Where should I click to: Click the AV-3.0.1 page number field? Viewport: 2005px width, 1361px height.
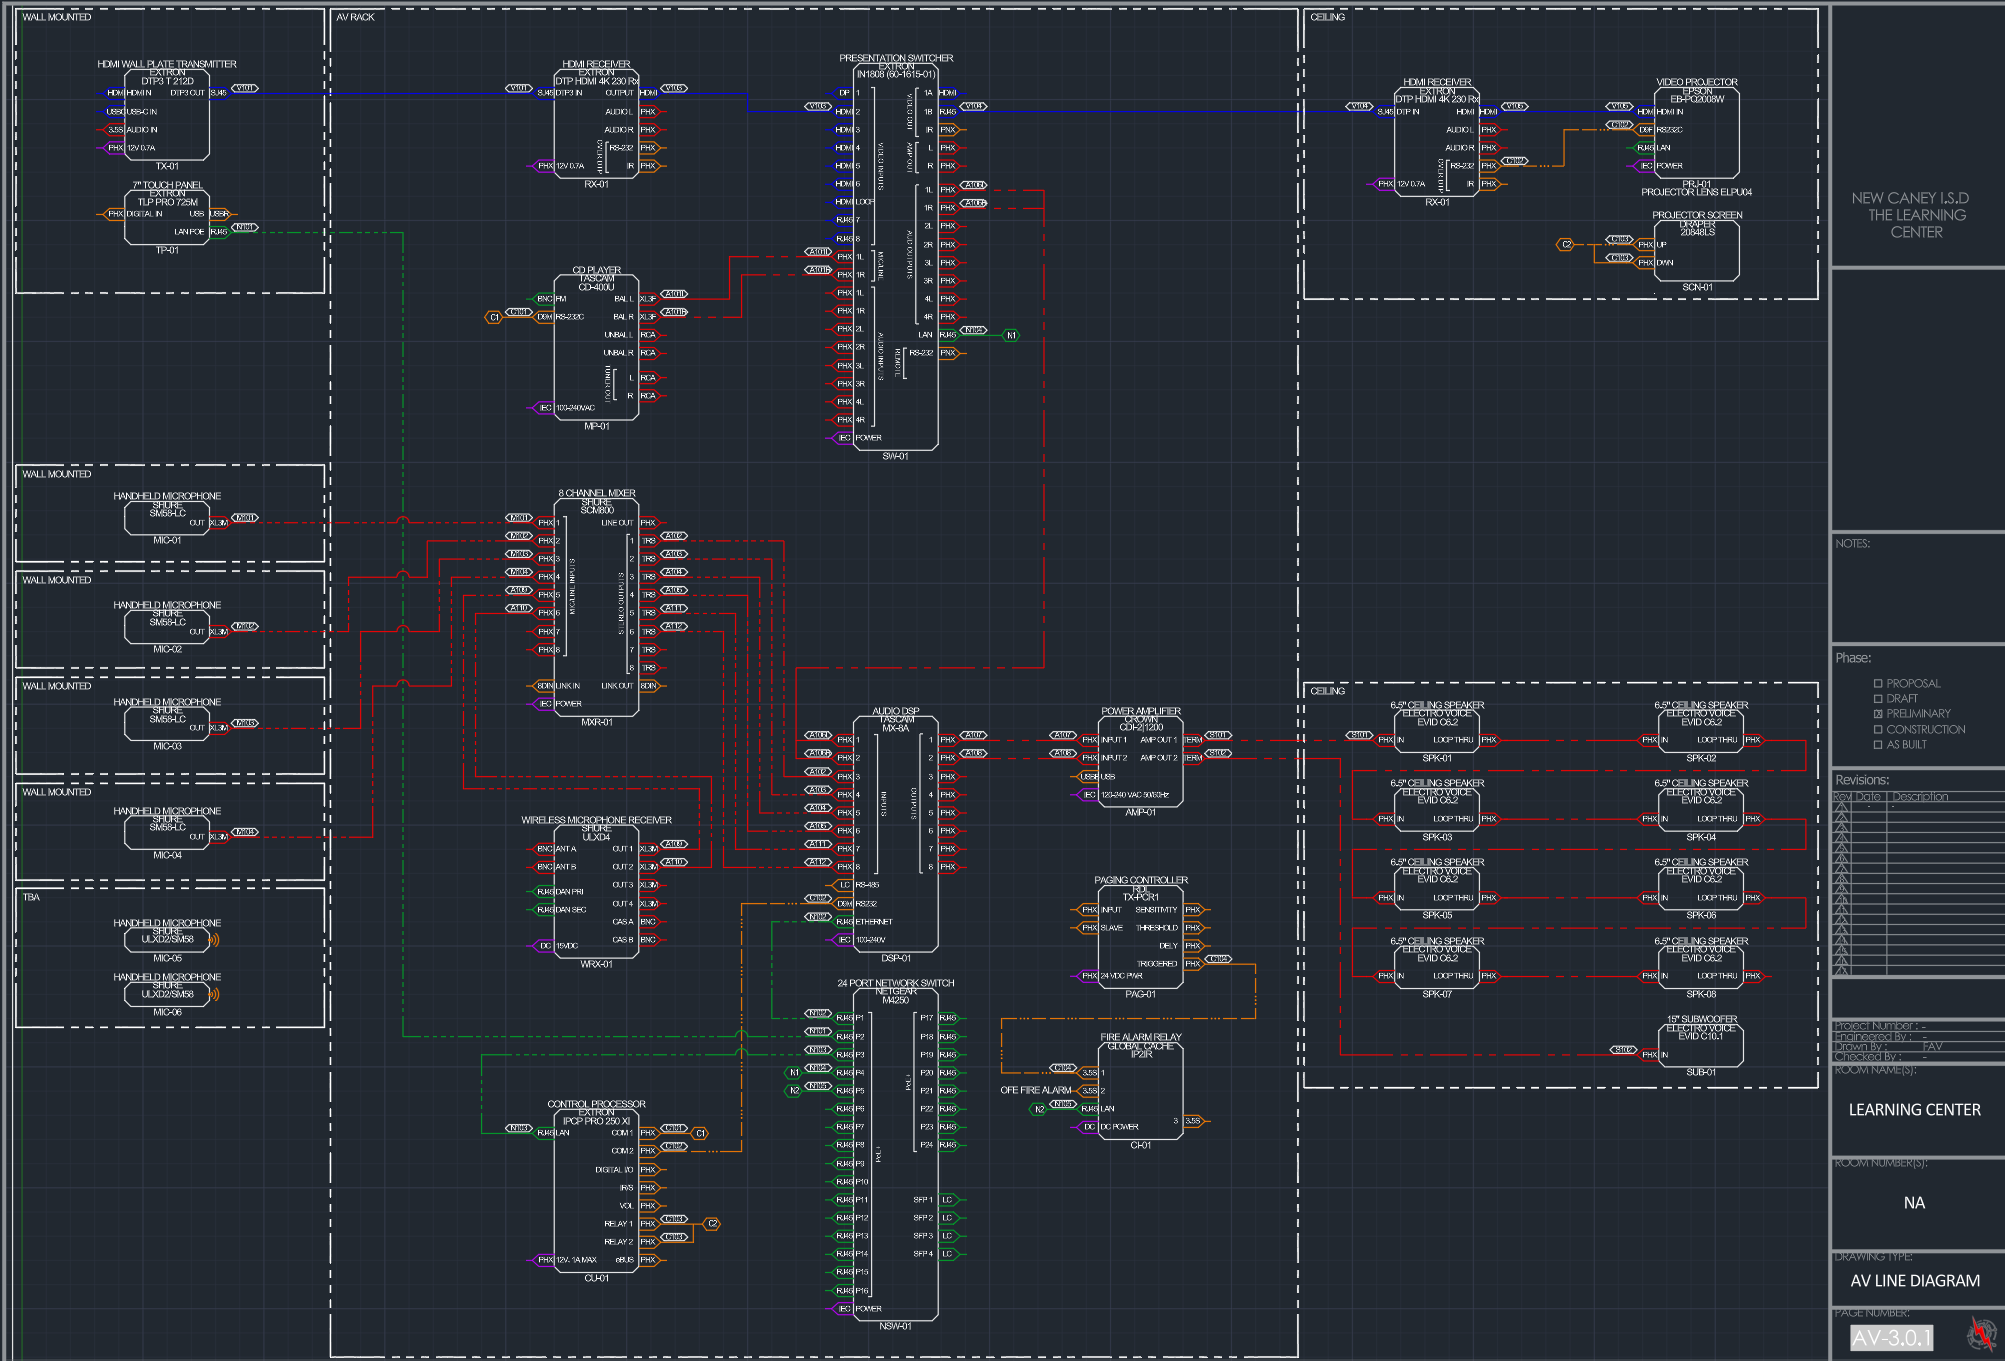1891,1338
